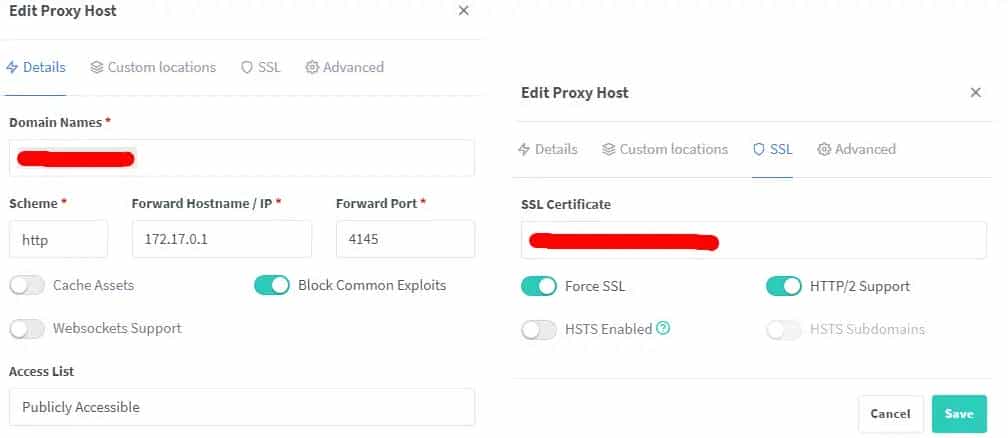Image resolution: width=1008 pixels, height=438 pixels.
Task: Click the Cancel button
Action: [x=890, y=414]
